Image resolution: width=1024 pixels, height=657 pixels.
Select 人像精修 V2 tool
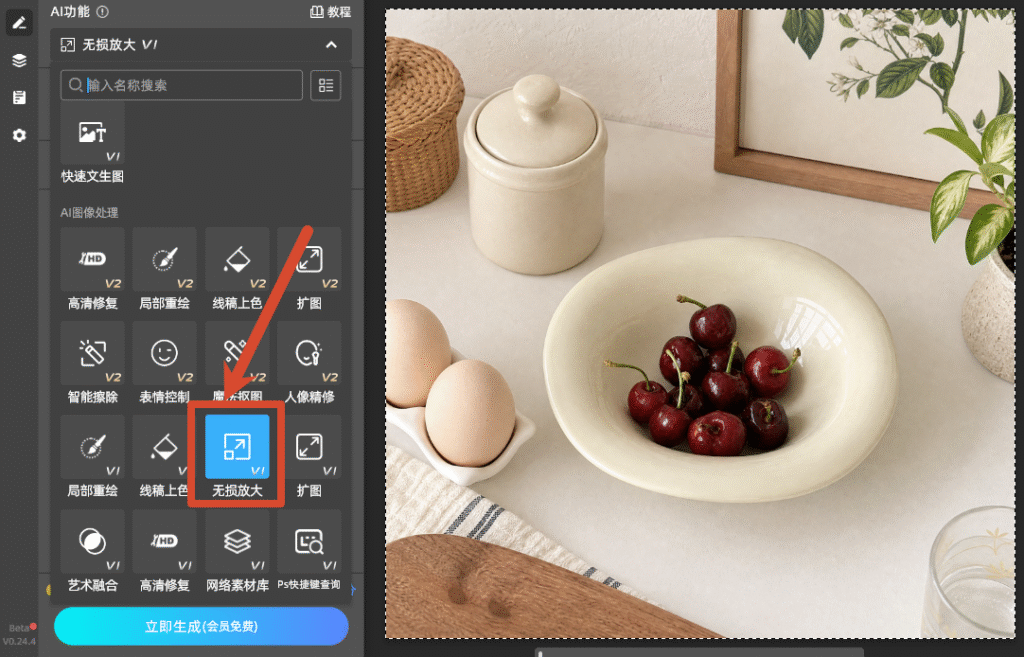(x=309, y=363)
